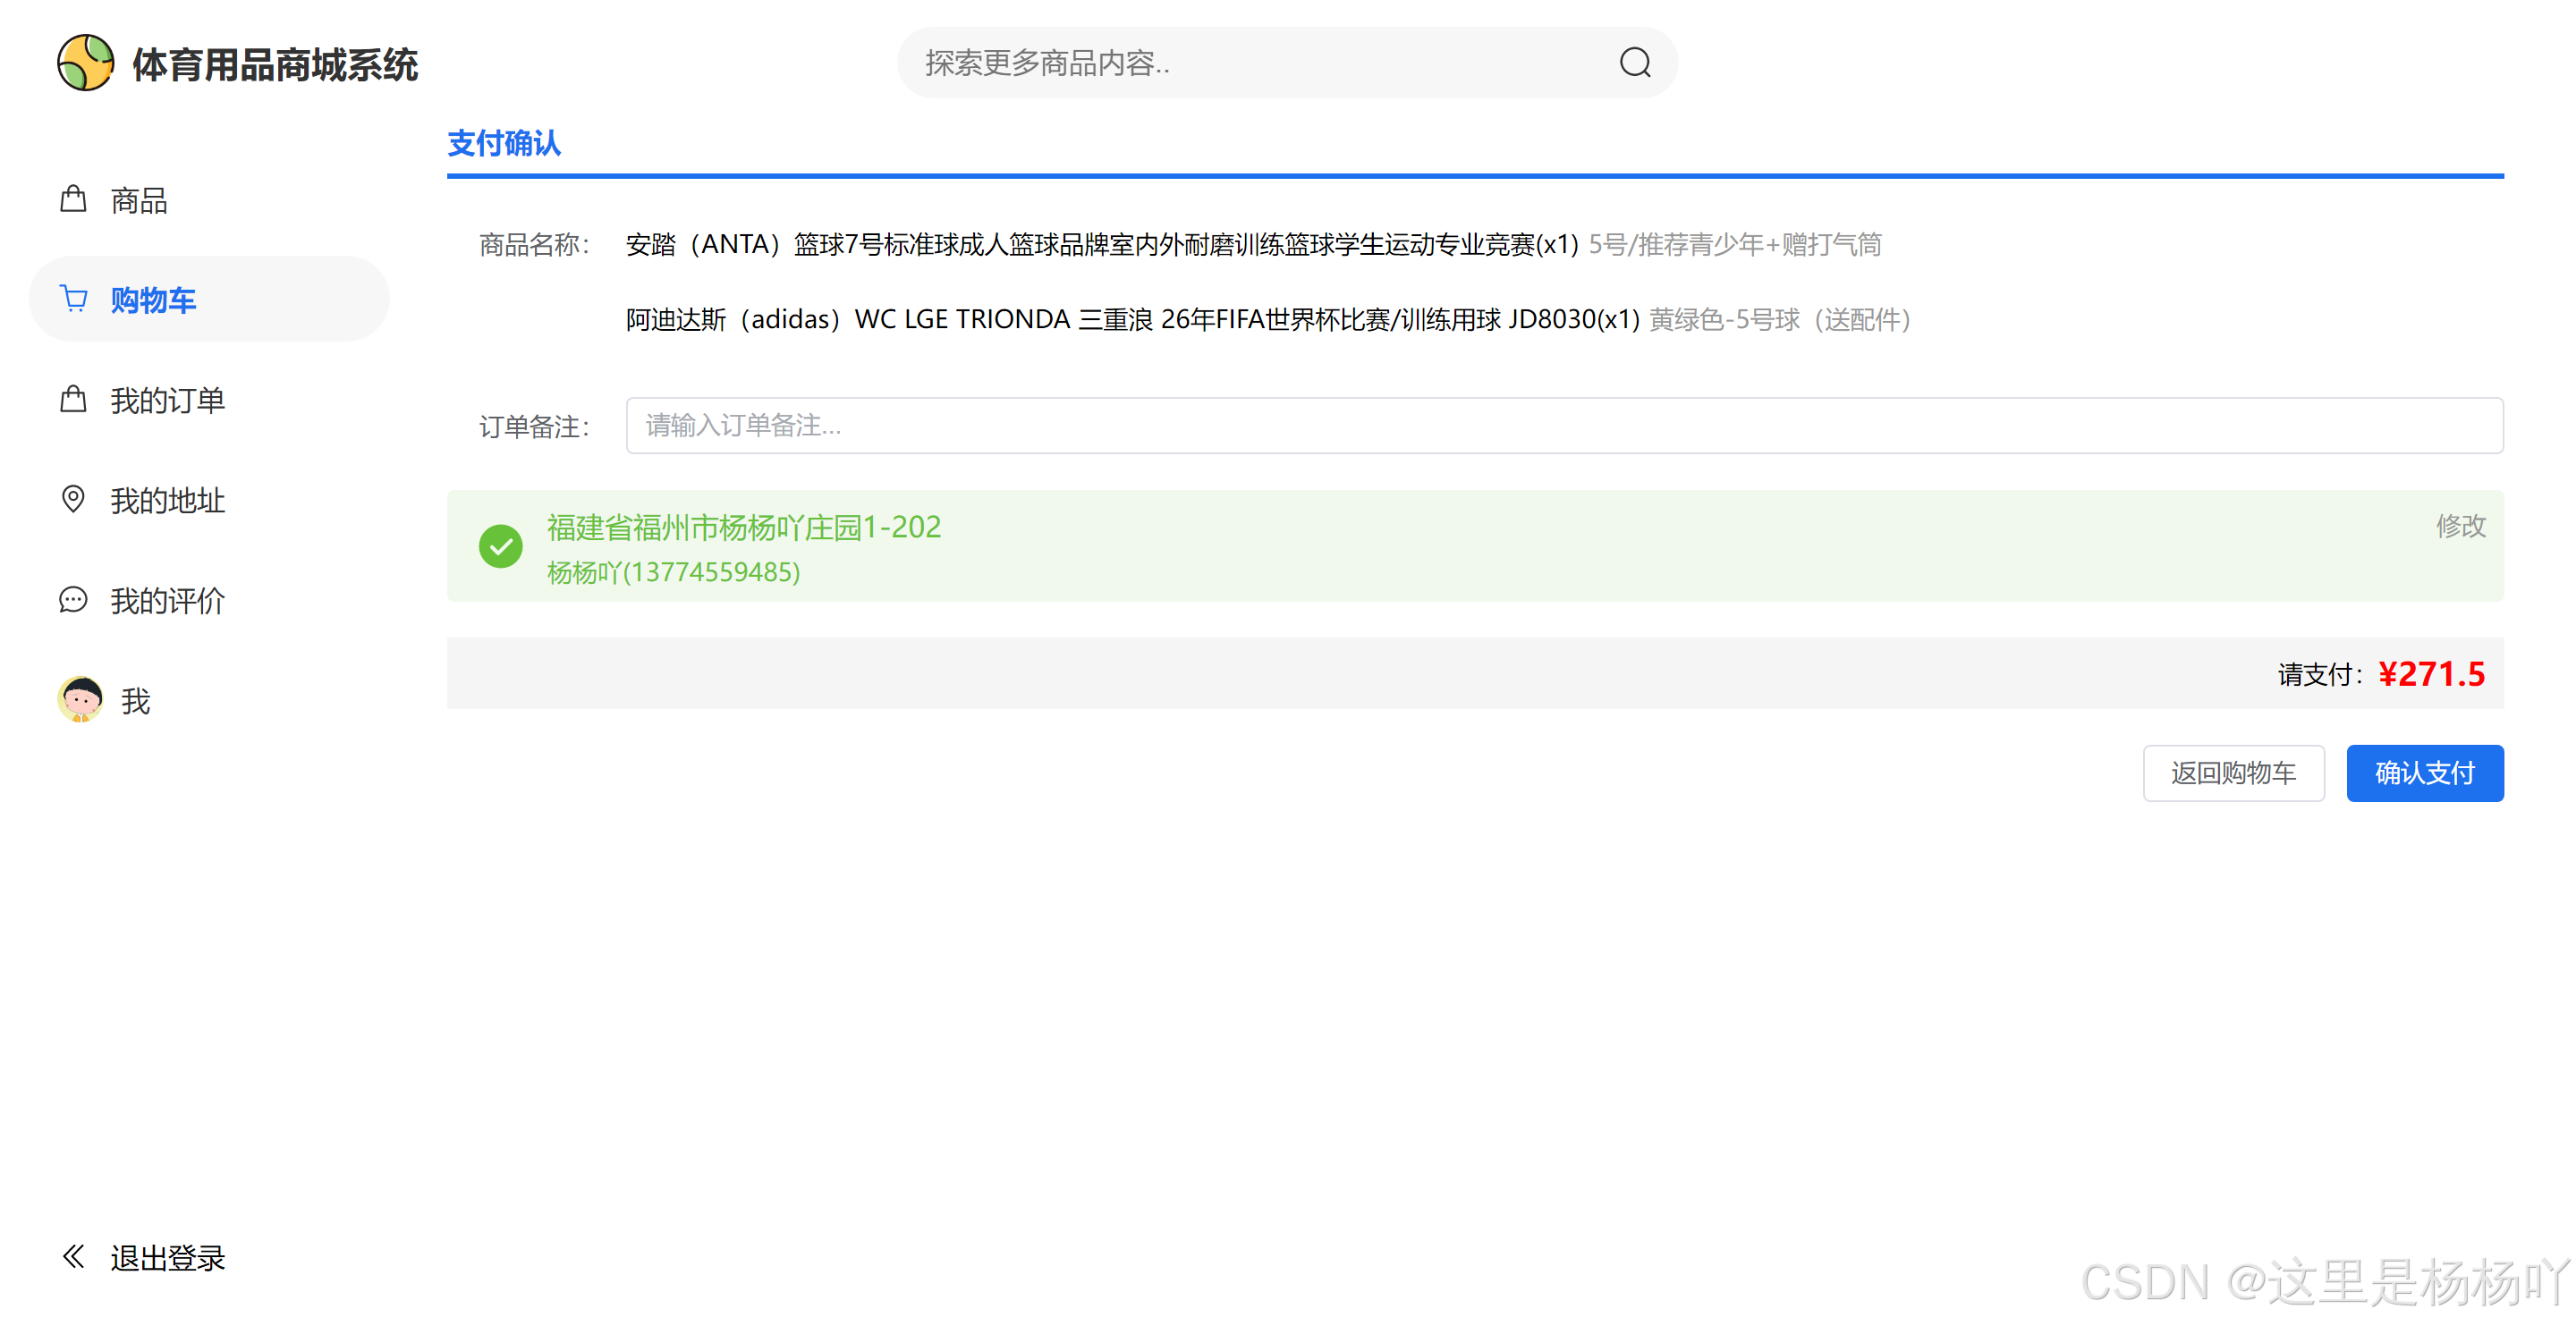Click the 商品名称 label
The height and width of the screenshot is (1326, 2576).
pyautogui.click(x=535, y=245)
